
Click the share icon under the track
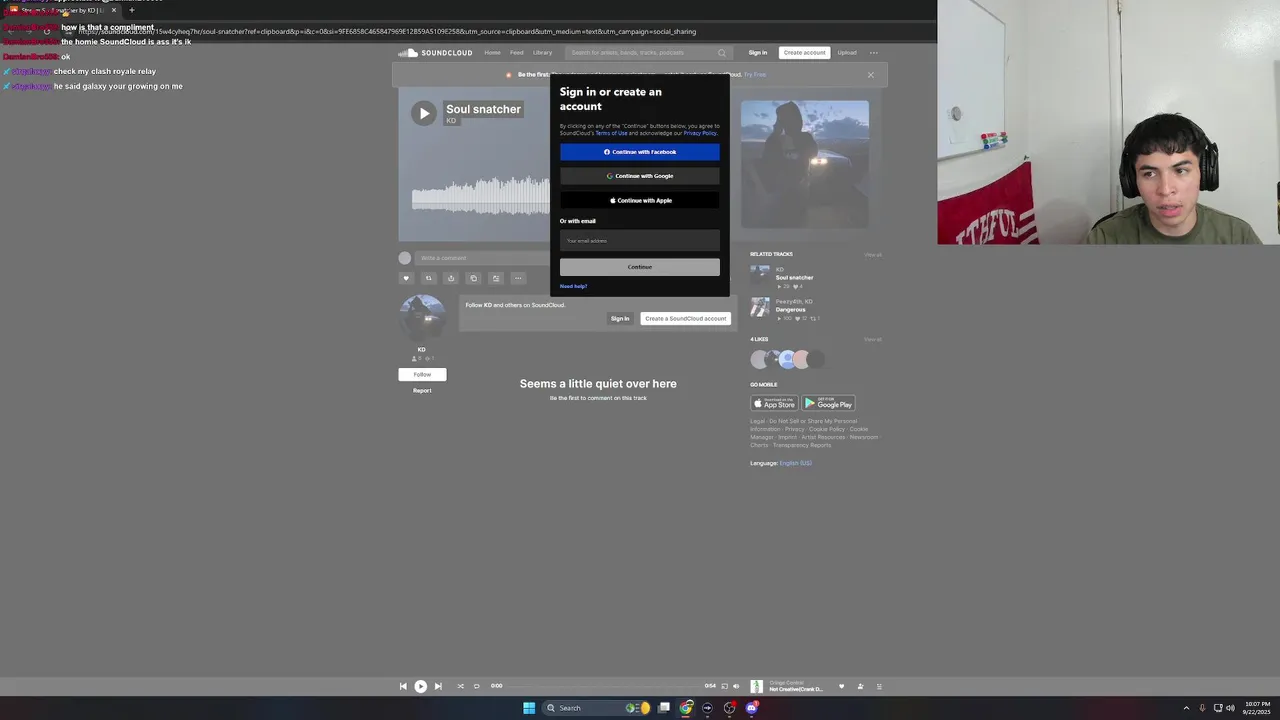451,278
